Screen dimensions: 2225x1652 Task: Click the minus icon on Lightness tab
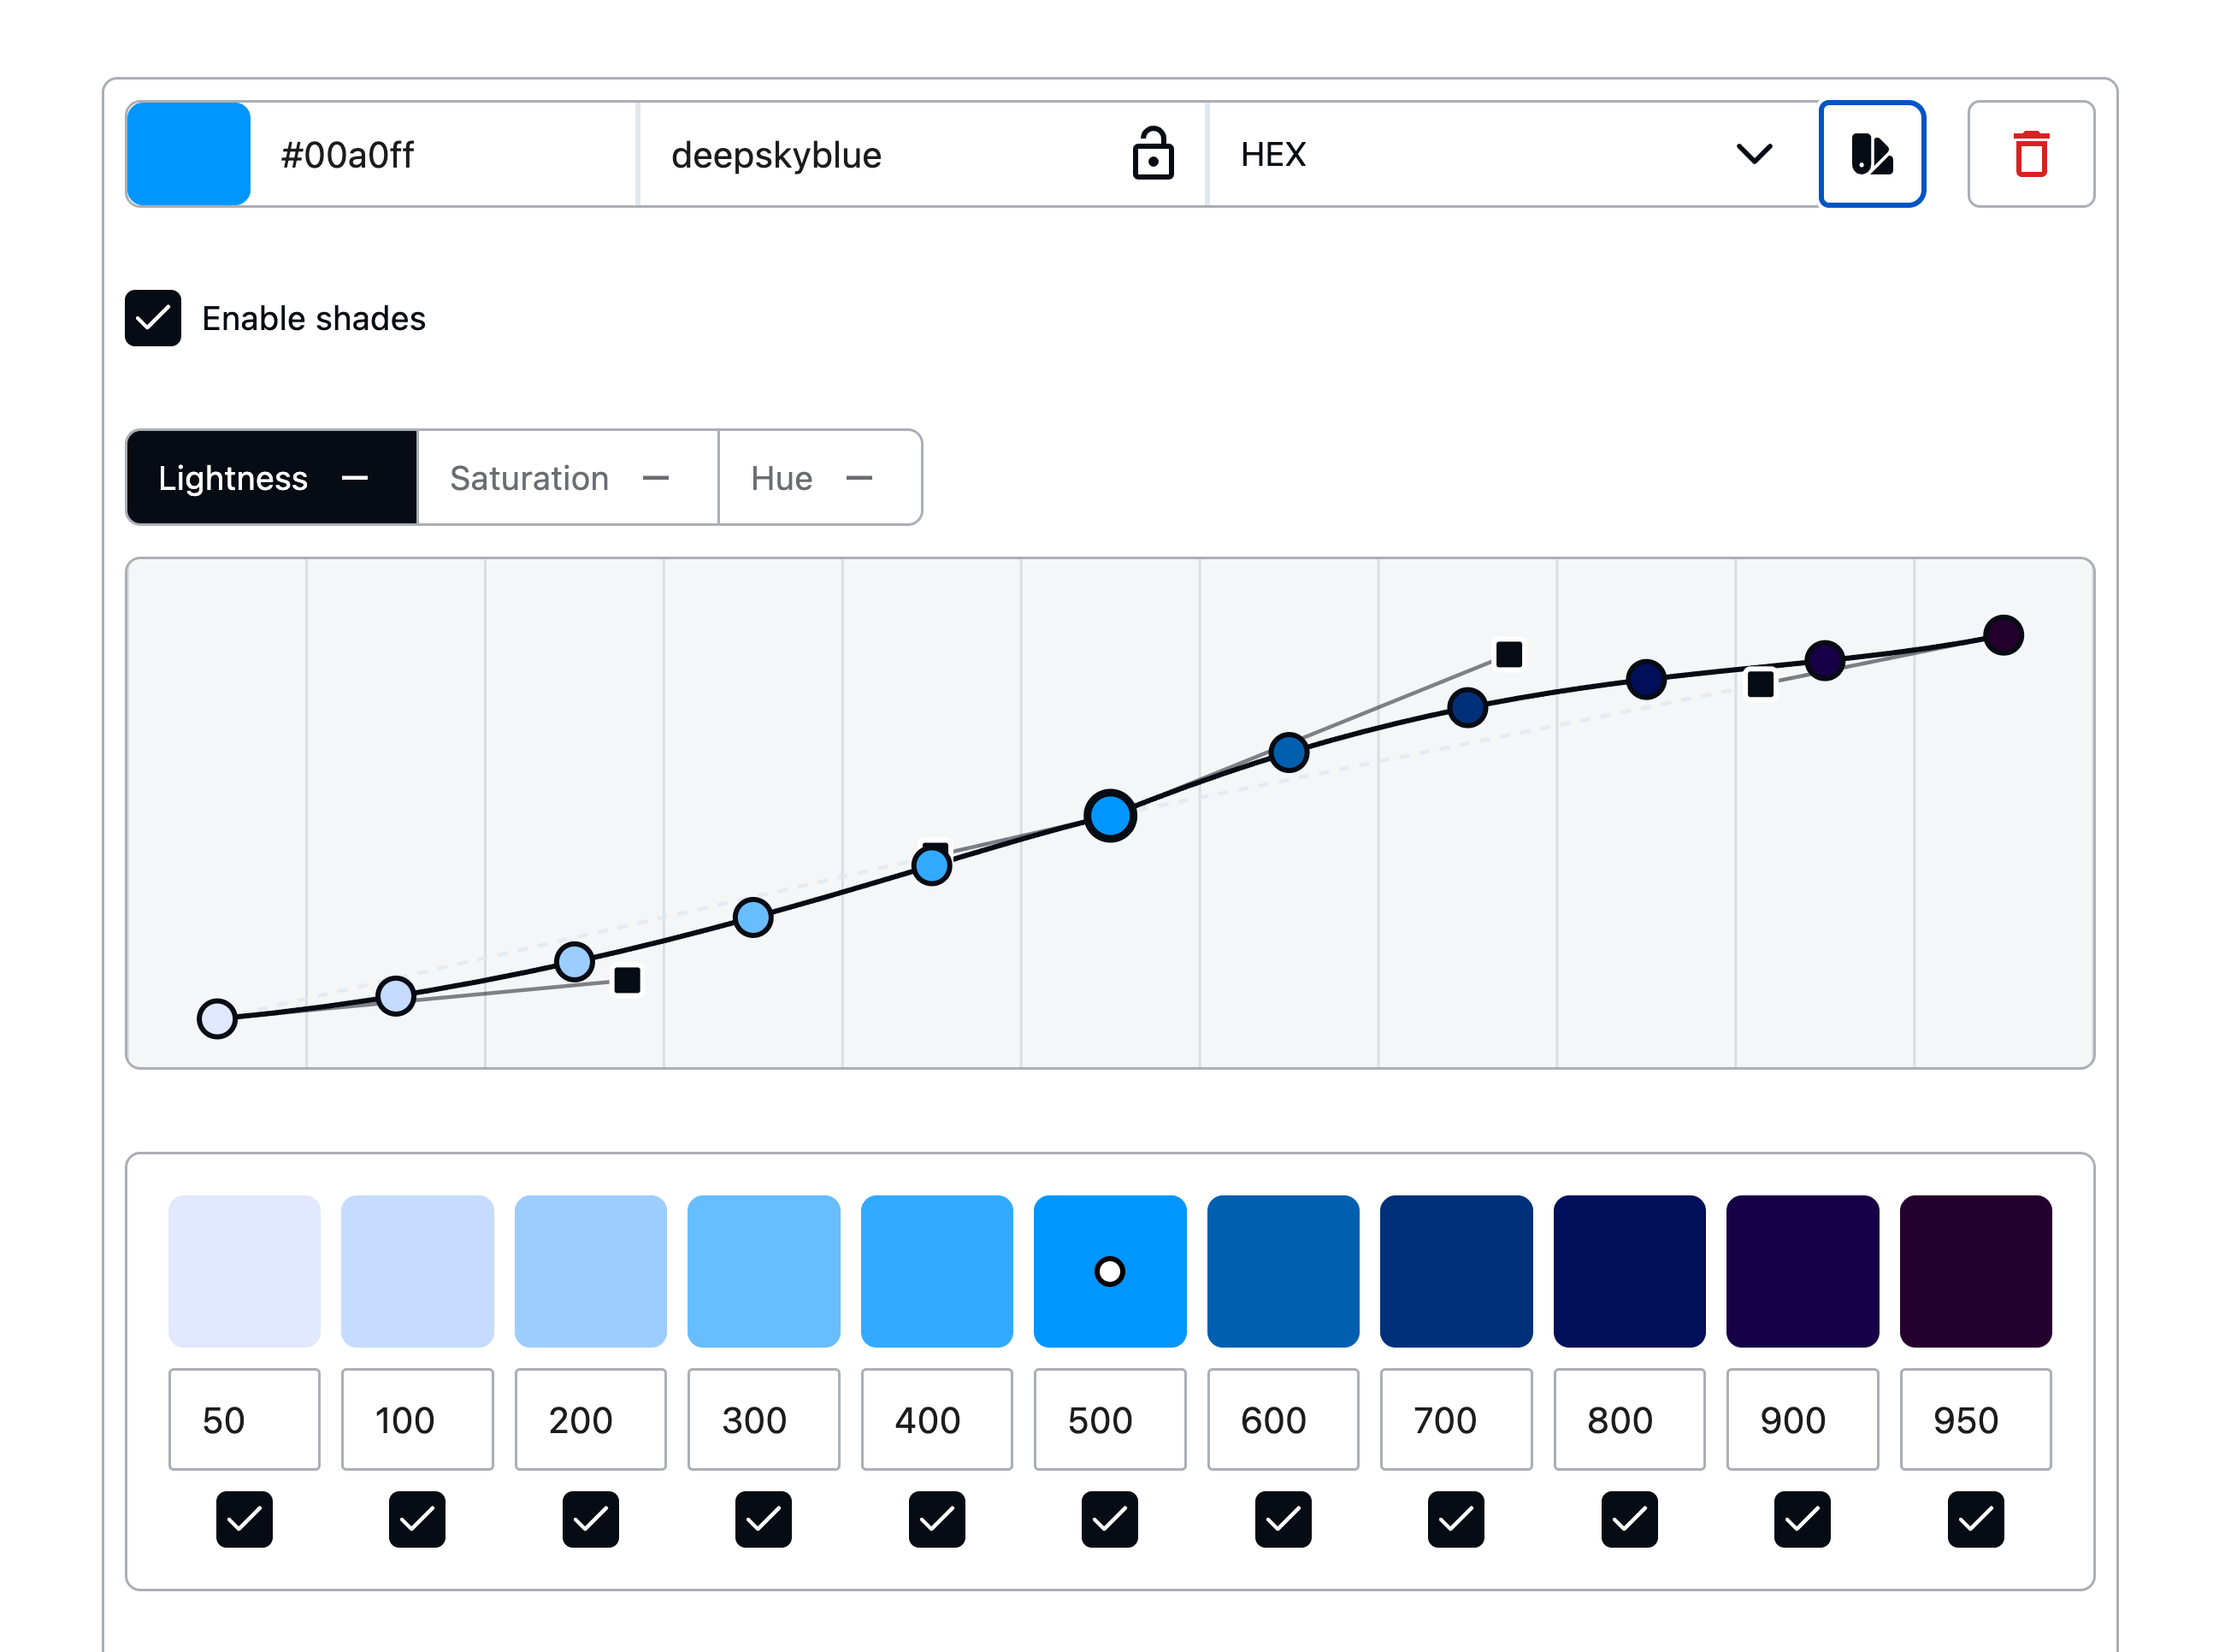coord(354,478)
